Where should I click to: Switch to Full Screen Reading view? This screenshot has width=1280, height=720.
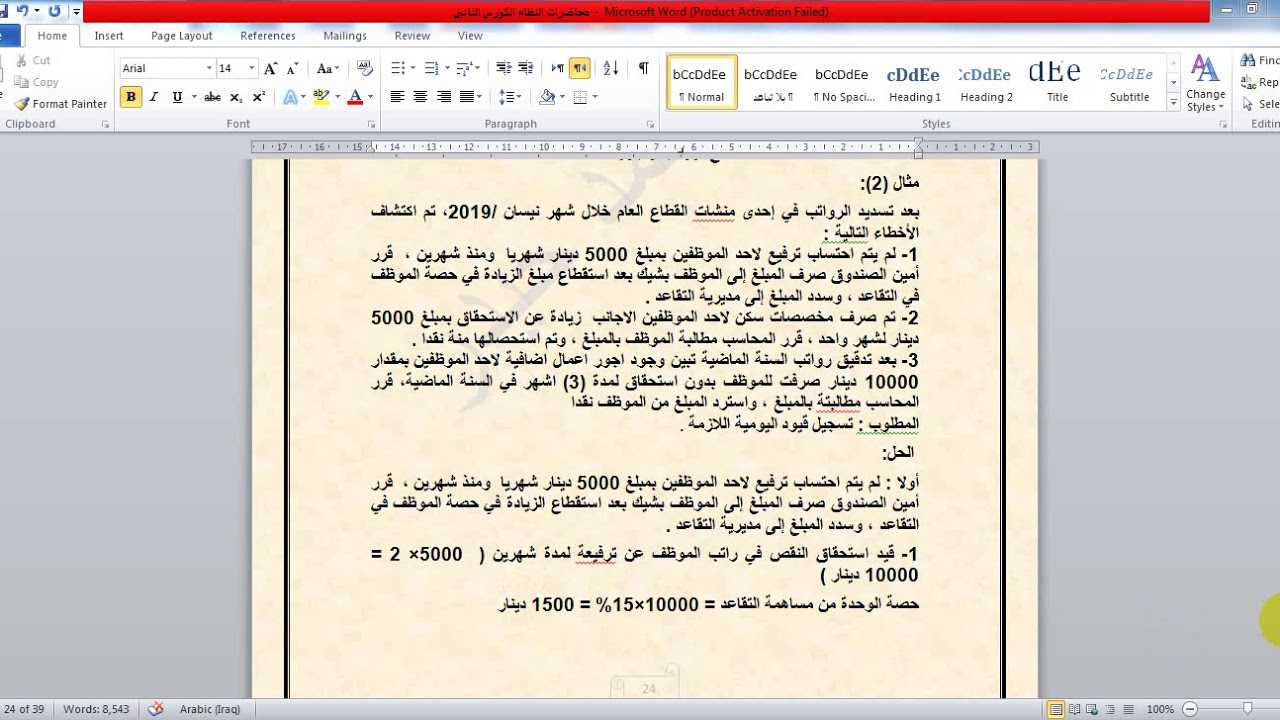click(x=1075, y=709)
